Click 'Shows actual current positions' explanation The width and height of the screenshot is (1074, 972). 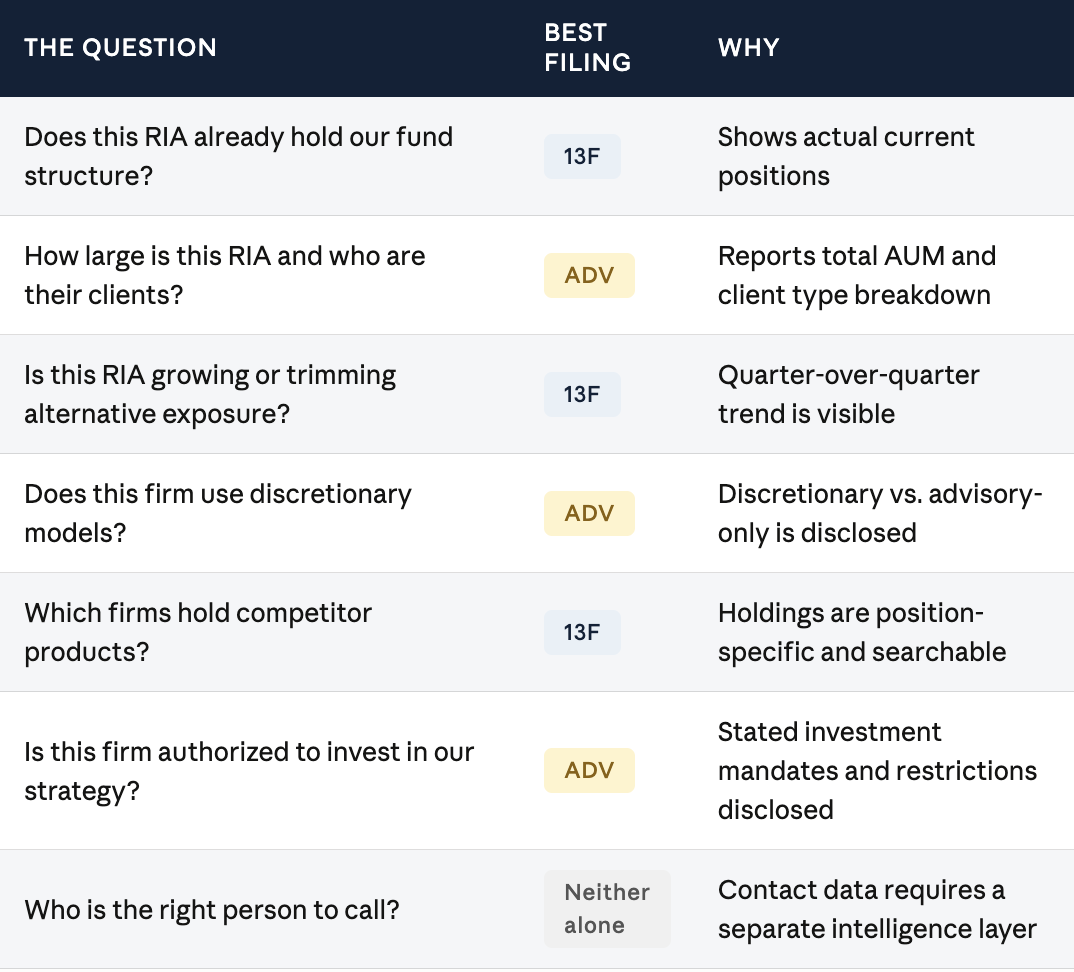coord(846,156)
